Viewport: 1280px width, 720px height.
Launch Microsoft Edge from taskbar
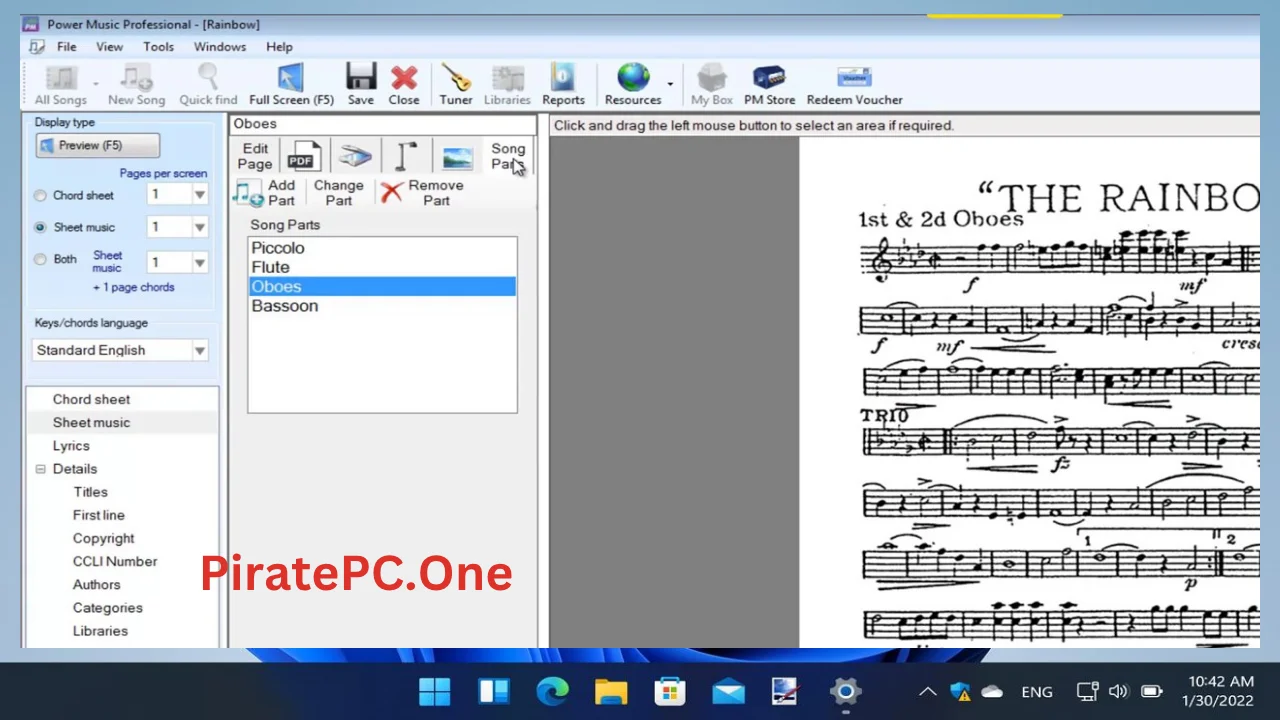click(552, 691)
